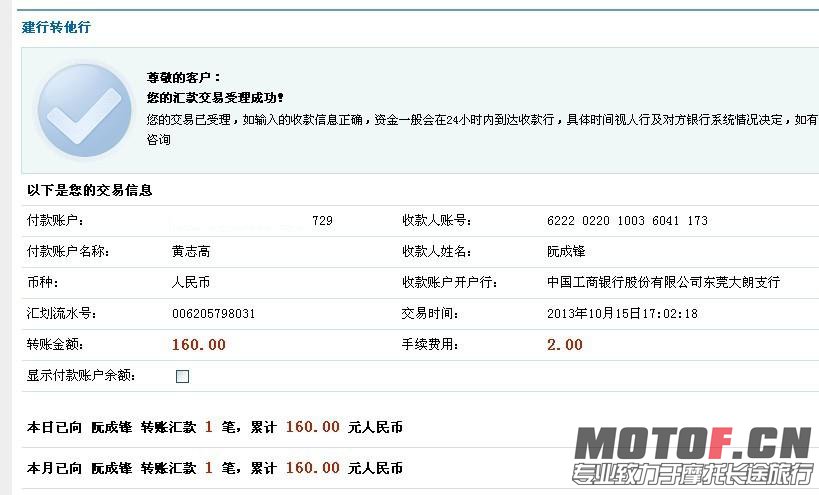The width and height of the screenshot is (819, 495).
Task: Click payer account ending 729
Action: [x=322, y=221]
